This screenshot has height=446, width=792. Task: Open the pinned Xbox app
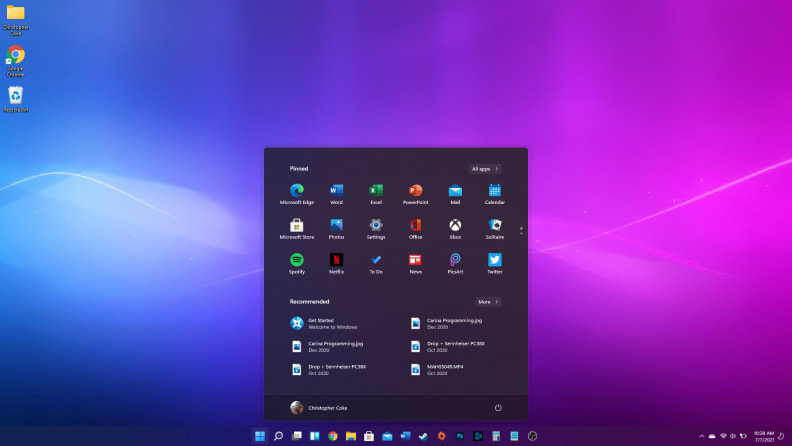click(455, 229)
